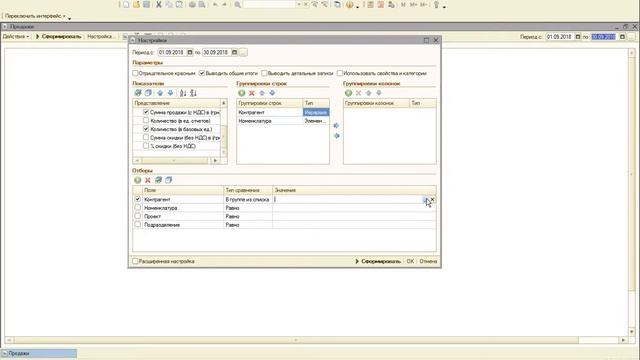Open the Действия menu in Продажи window

tap(16, 37)
